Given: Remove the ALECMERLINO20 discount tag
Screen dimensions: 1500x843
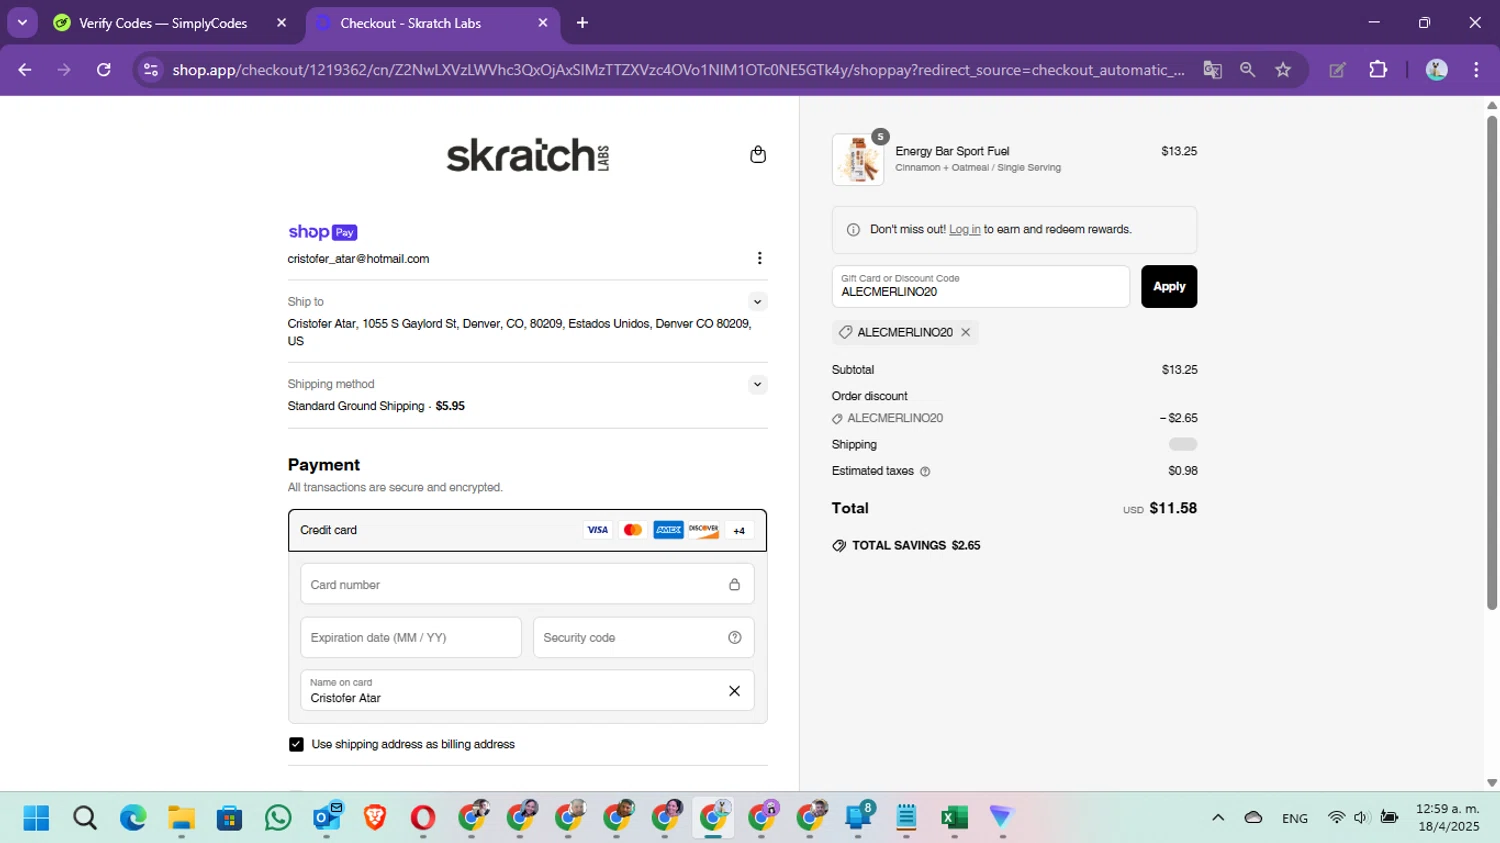Looking at the screenshot, I should point(966,332).
